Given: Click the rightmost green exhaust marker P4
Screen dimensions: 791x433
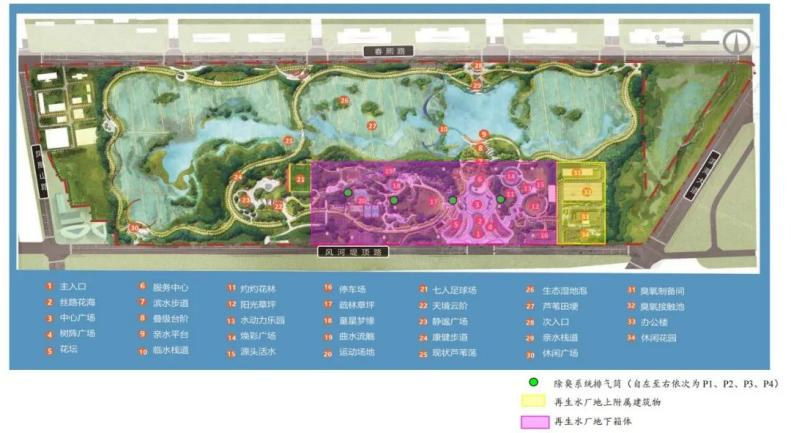Looking at the screenshot, I should pos(500,199).
